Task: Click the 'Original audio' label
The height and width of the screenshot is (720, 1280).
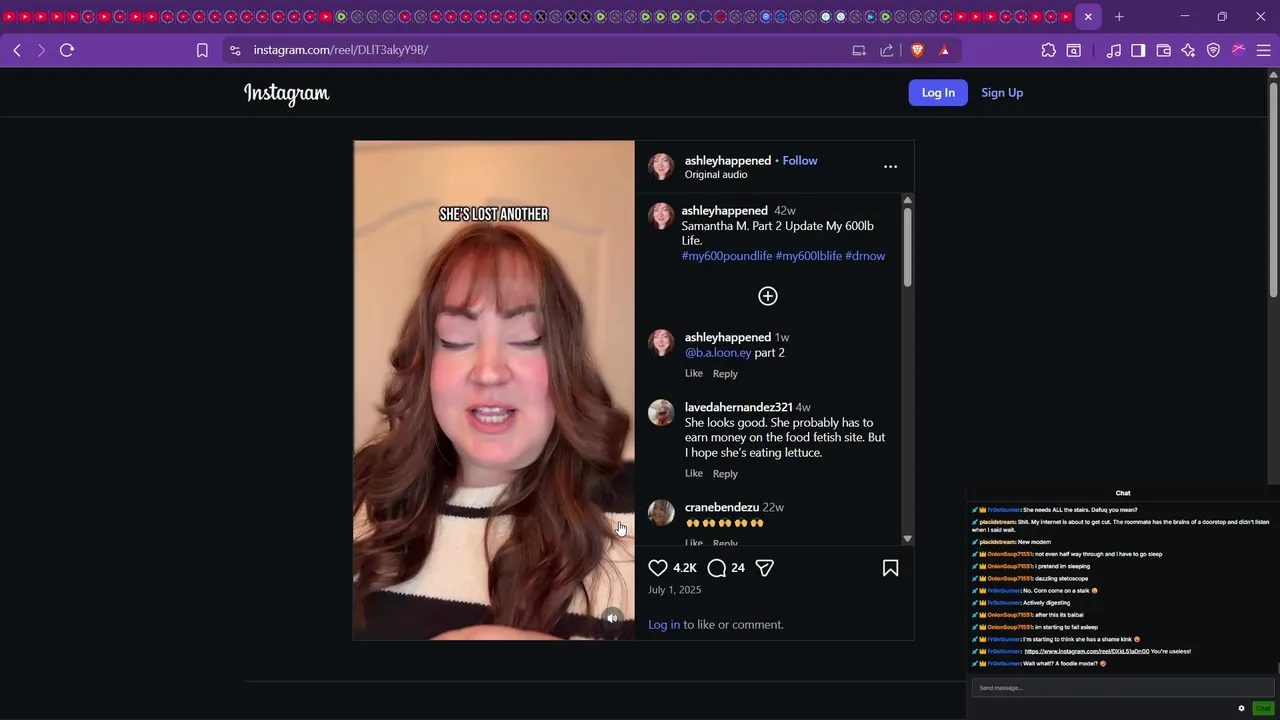Action: [716, 175]
